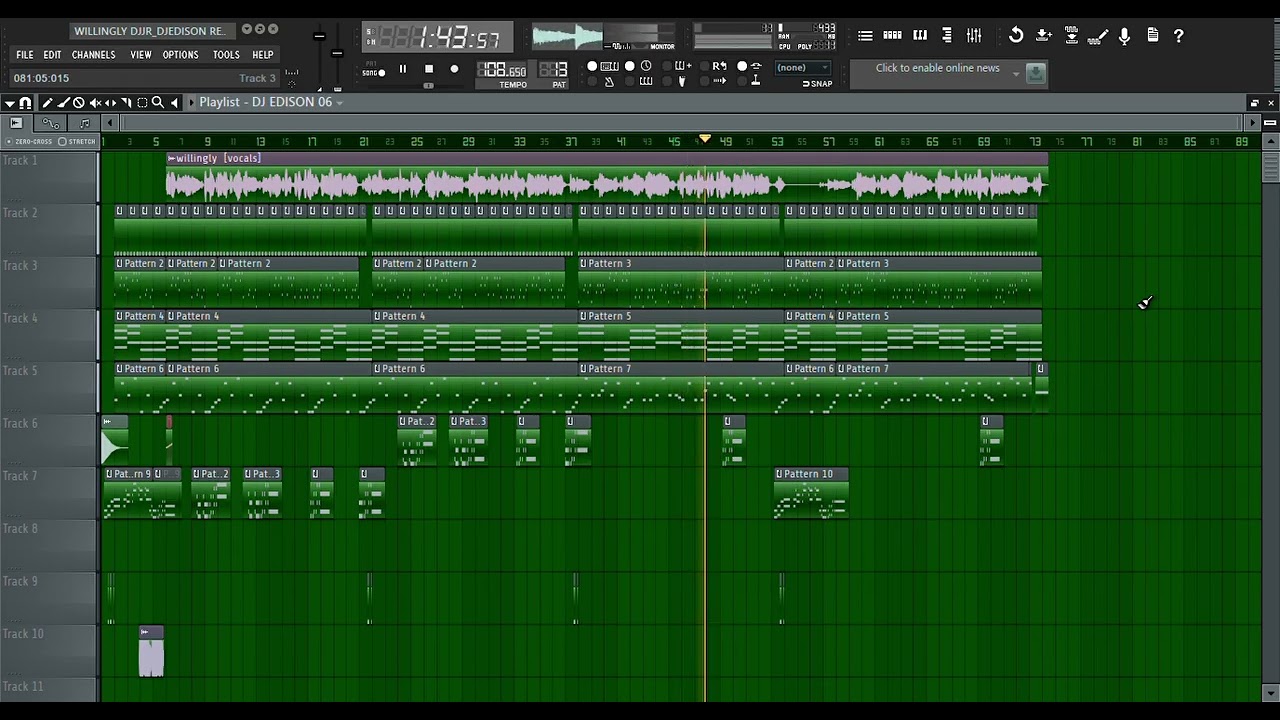1280x720 pixels.
Task: Click the record button
Action: coord(455,69)
